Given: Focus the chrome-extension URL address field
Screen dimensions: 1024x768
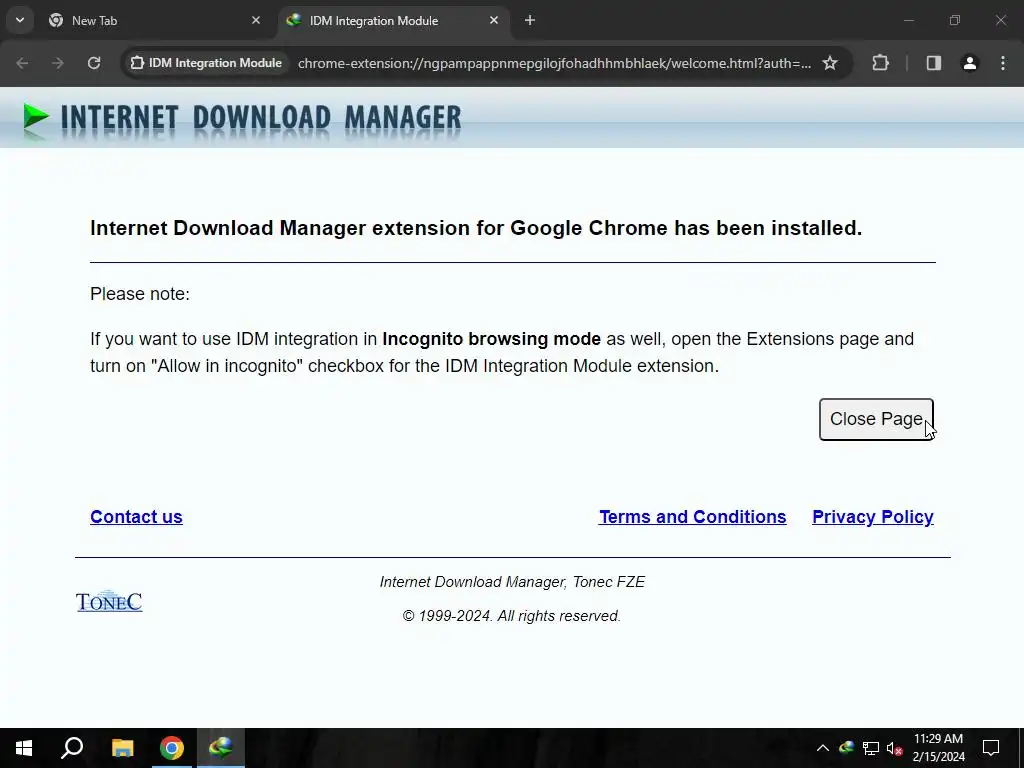Looking at the screenshot, I should pyautogui.click(x=554, y=63).
